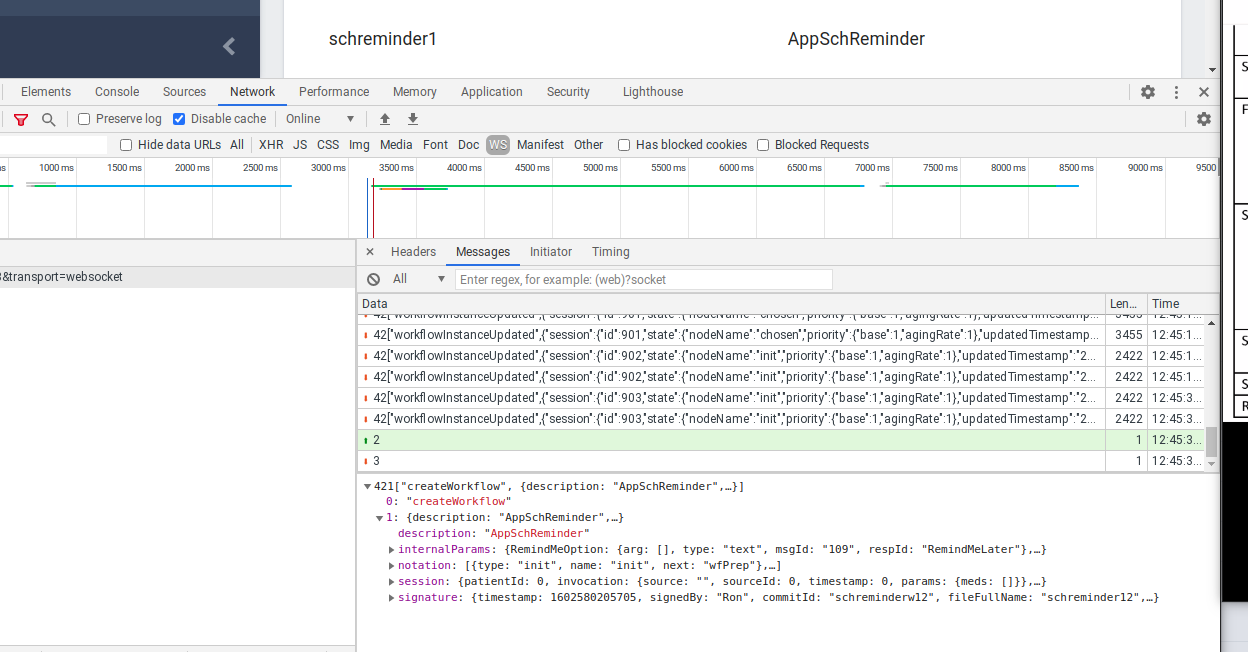
Task: Enable the Has blocked cookies checkbox
Action: pyautogui.click(x=624, y=145)
